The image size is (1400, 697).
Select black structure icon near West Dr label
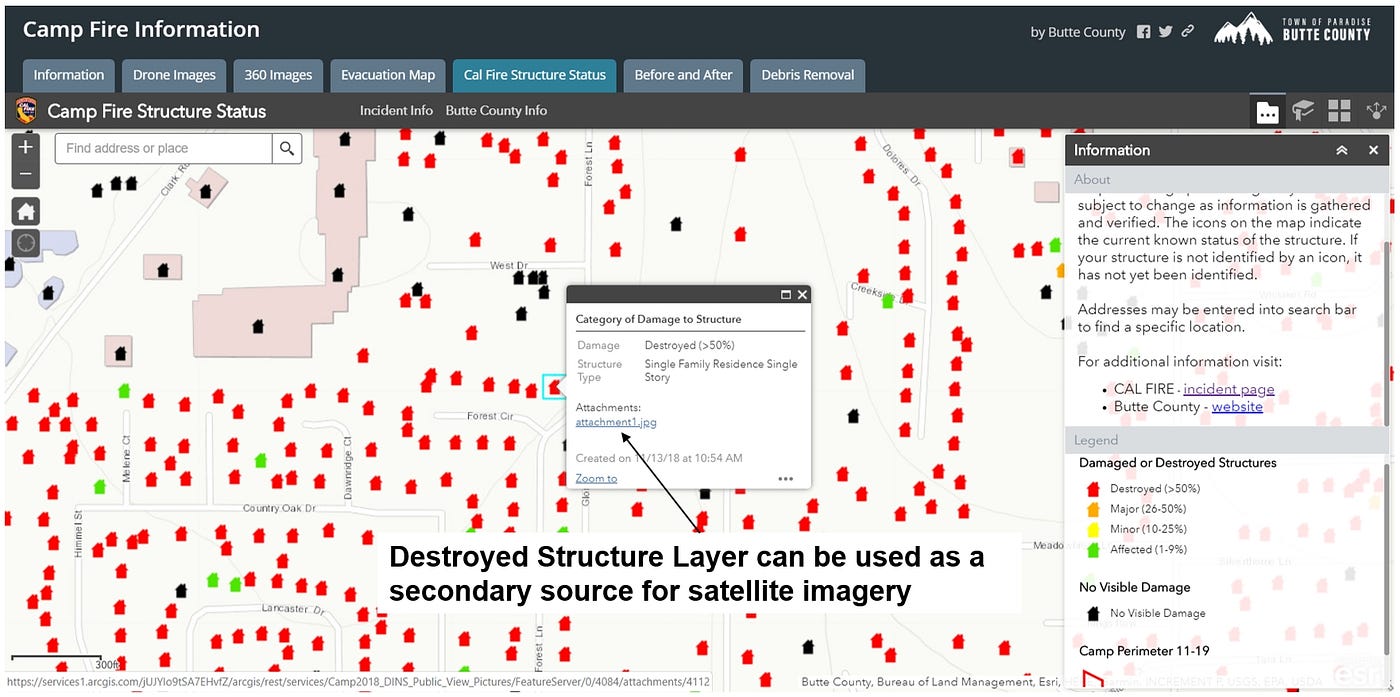point(519,277)
